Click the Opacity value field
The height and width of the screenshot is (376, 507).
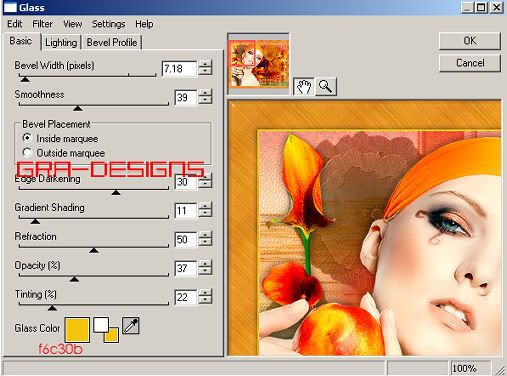tap(185, 268)
